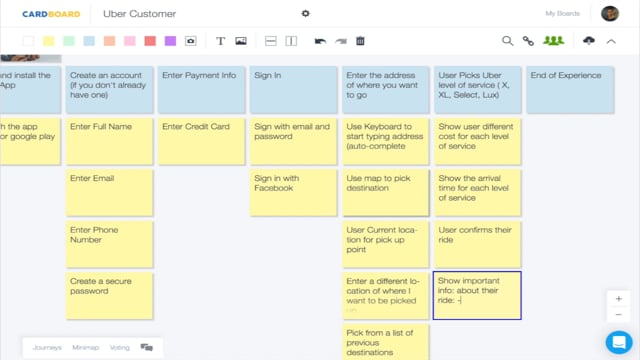The image size is (640, 360).
Task: Open the search magnifier icon
Action: coord(507,41)
